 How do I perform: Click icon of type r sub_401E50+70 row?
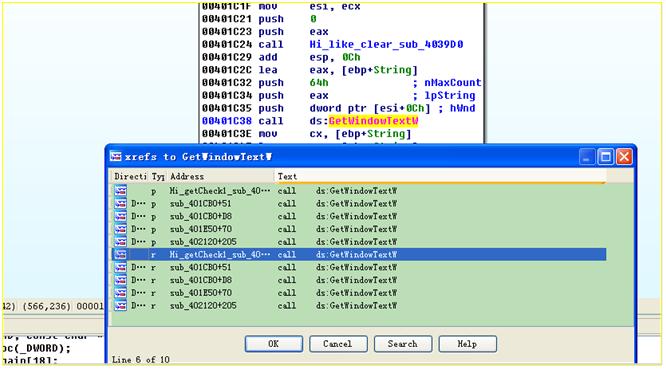121,293
